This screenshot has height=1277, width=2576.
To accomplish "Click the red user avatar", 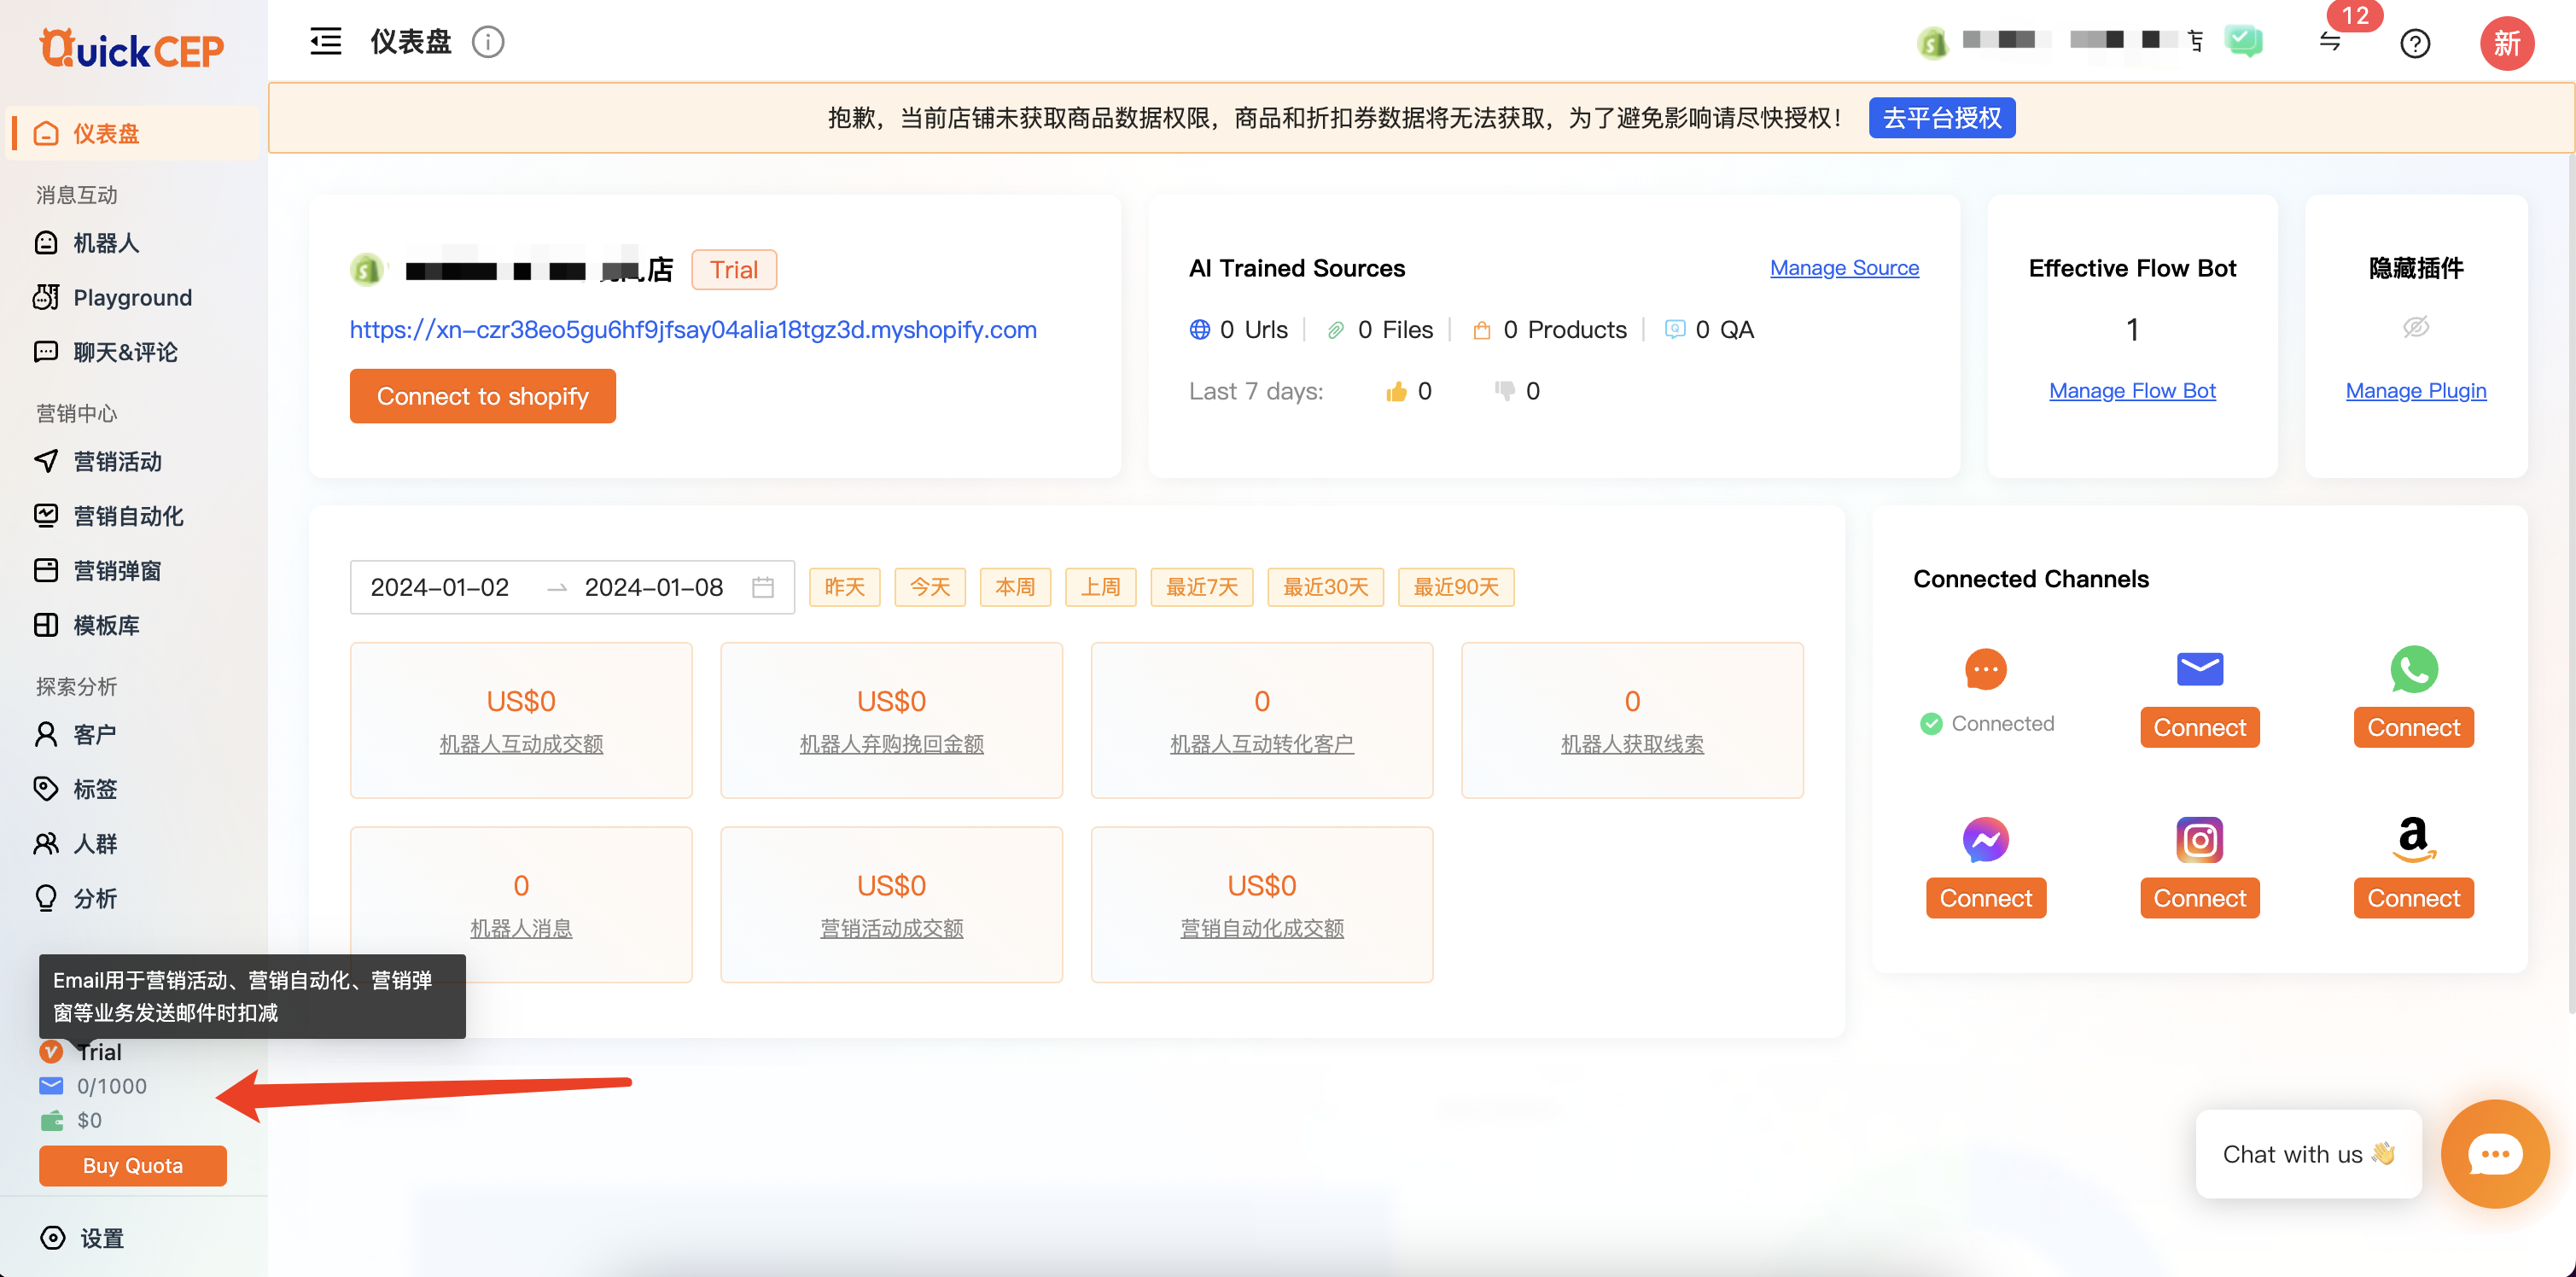I will click(x=2506, y=43).
